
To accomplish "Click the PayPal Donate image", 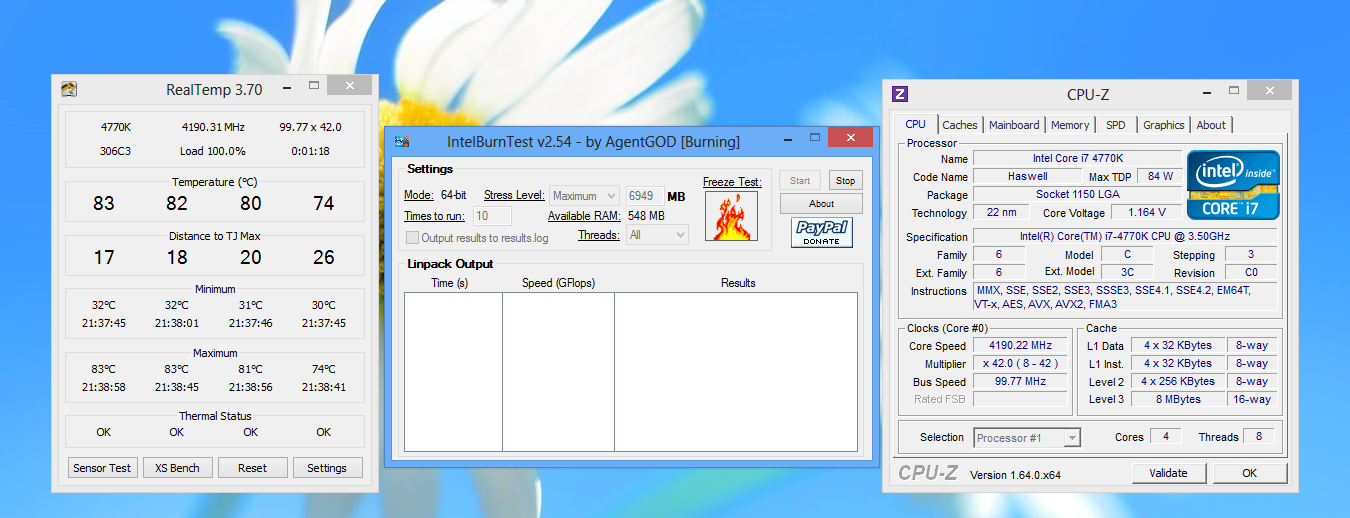I will 821,232.
